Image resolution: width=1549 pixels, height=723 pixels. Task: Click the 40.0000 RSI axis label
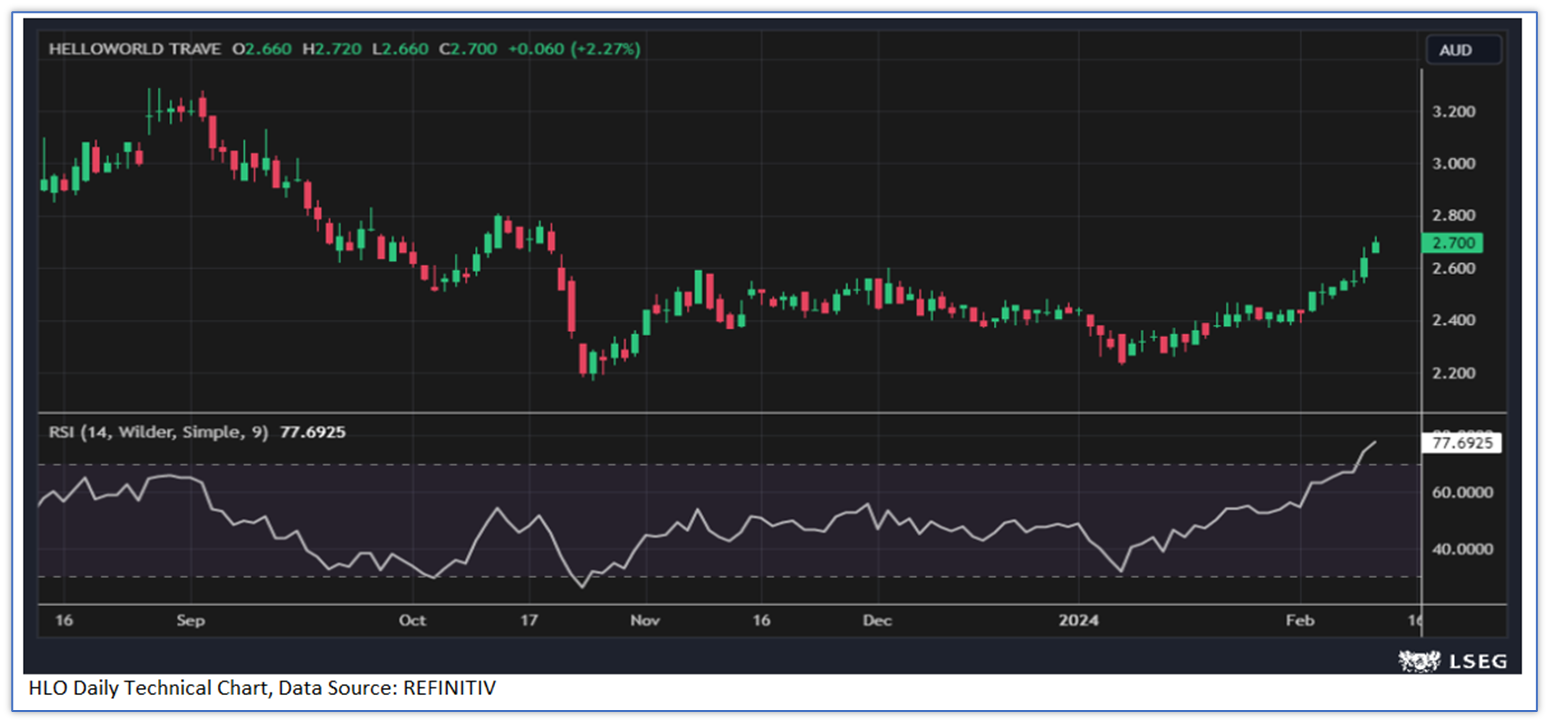pos(1462,549)
